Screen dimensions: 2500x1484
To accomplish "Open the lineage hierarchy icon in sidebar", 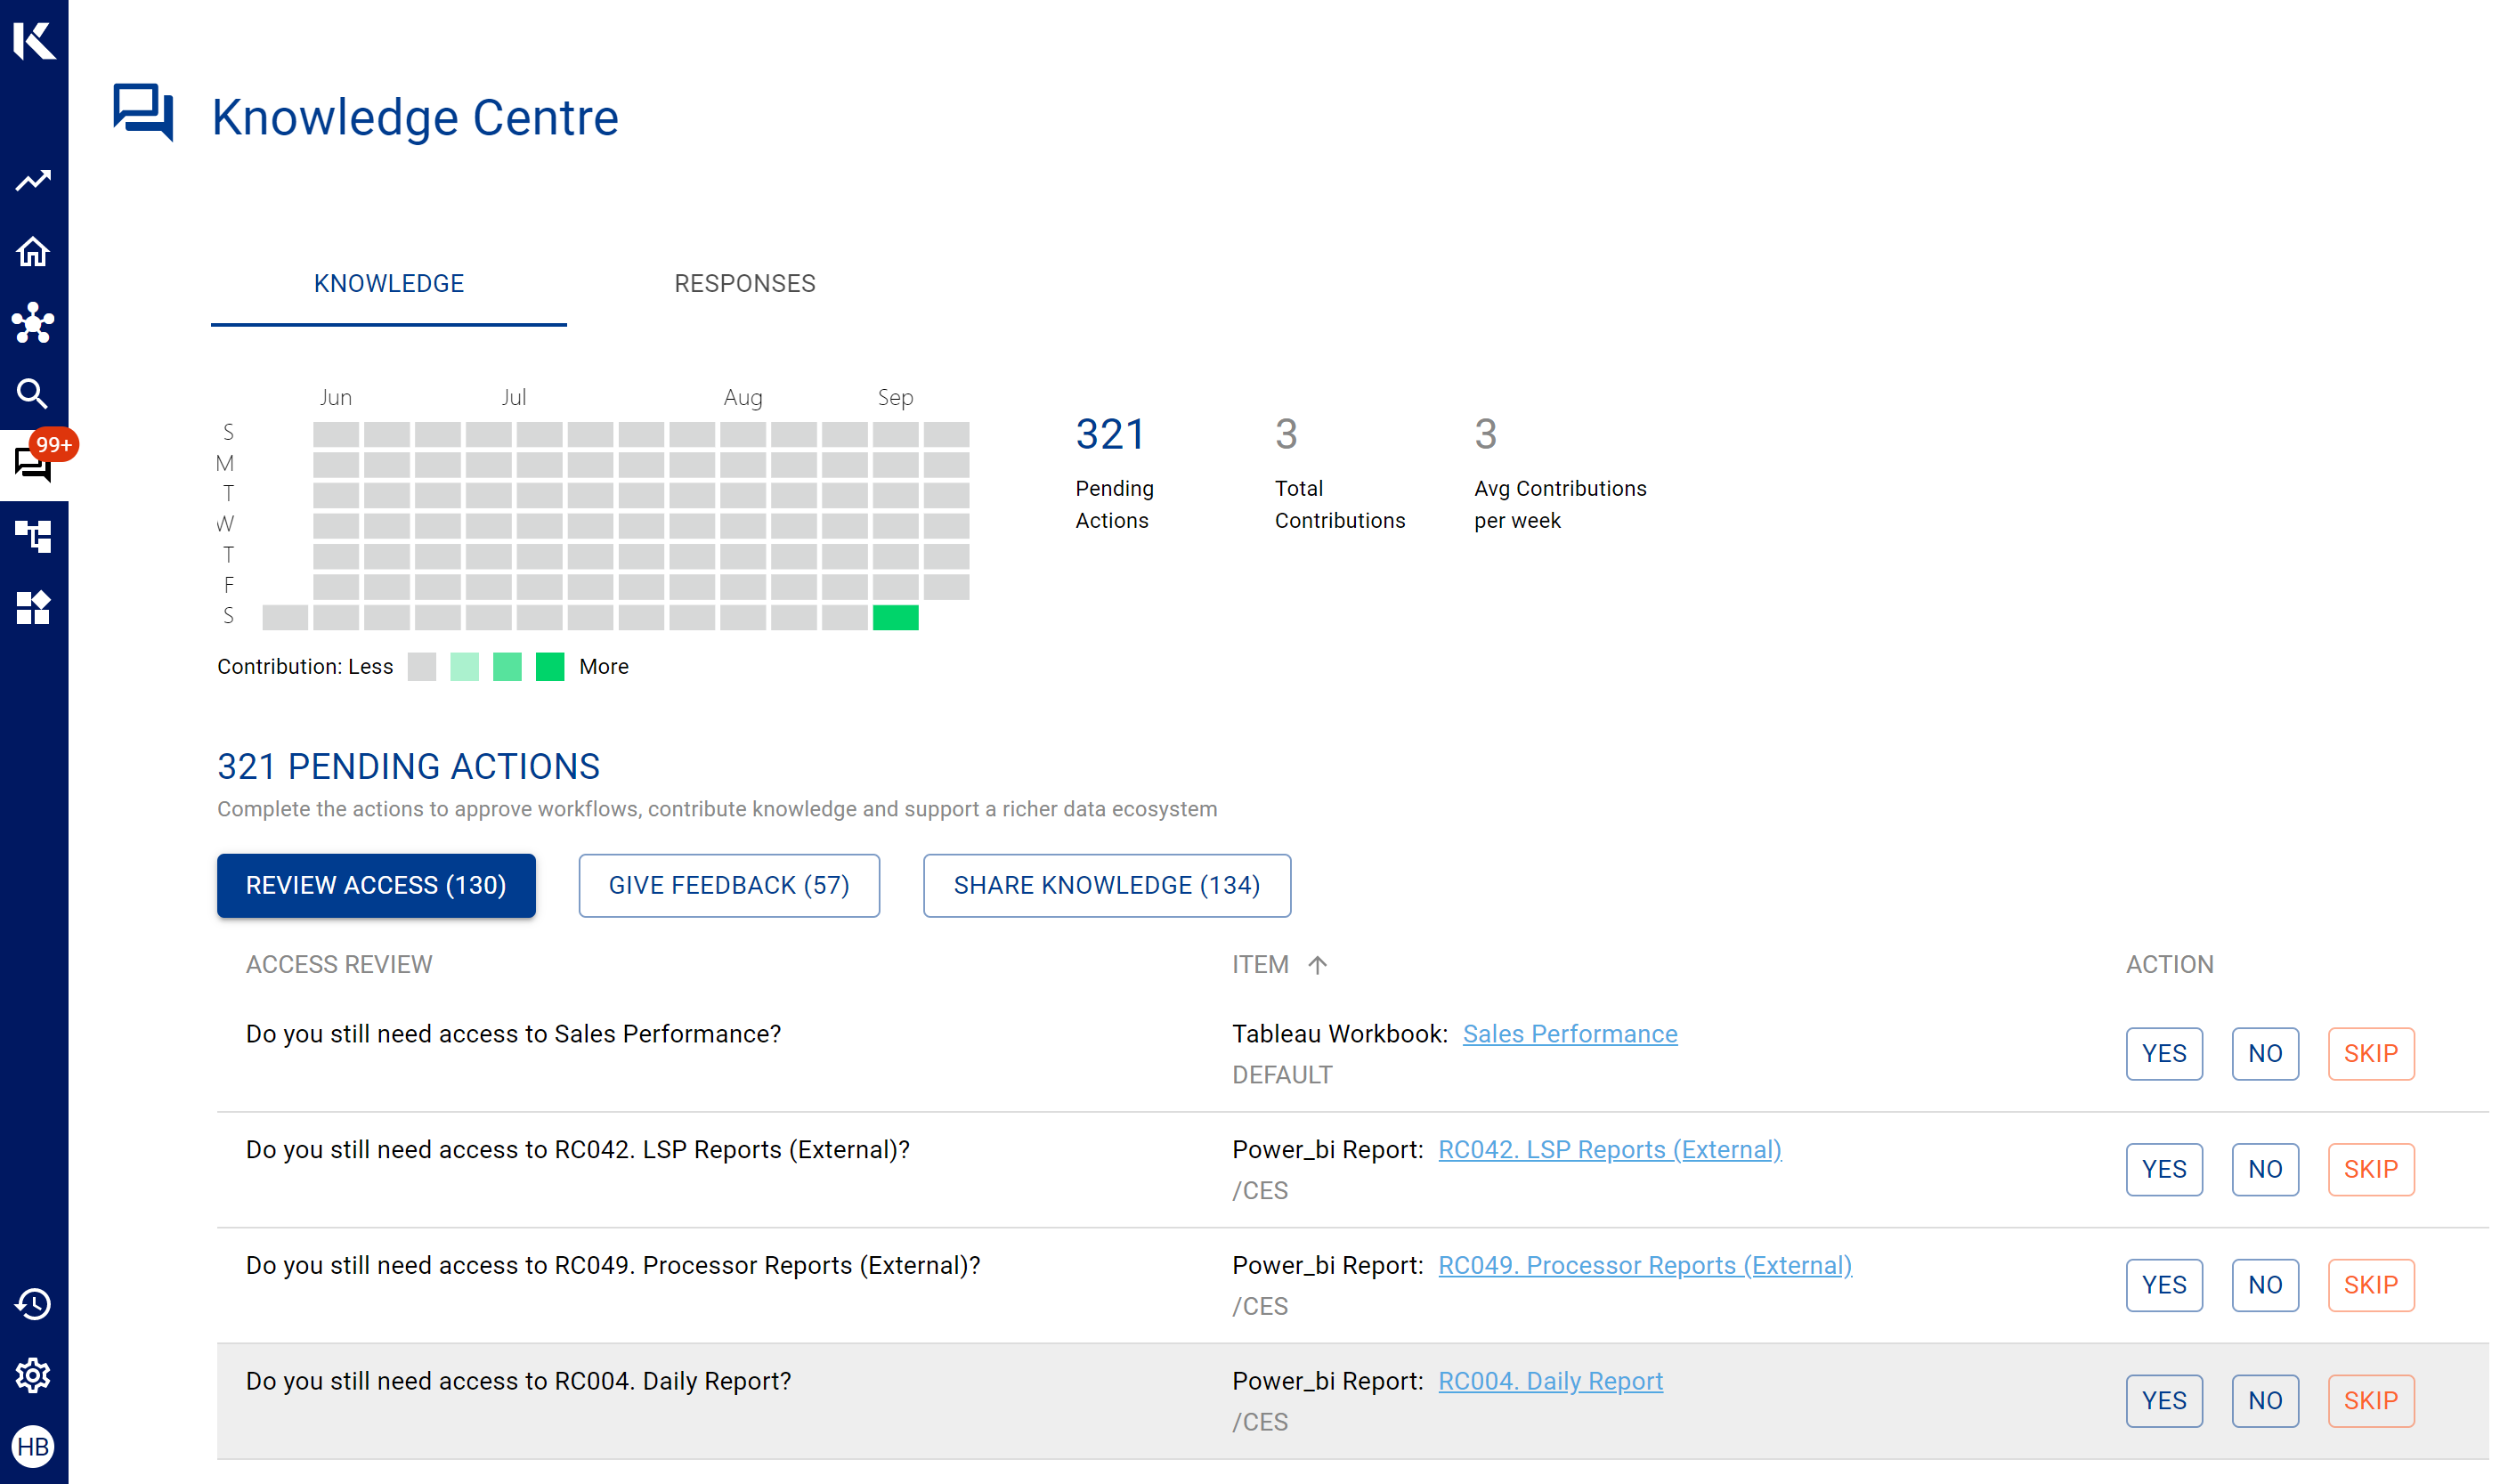I will coord(33,537).
